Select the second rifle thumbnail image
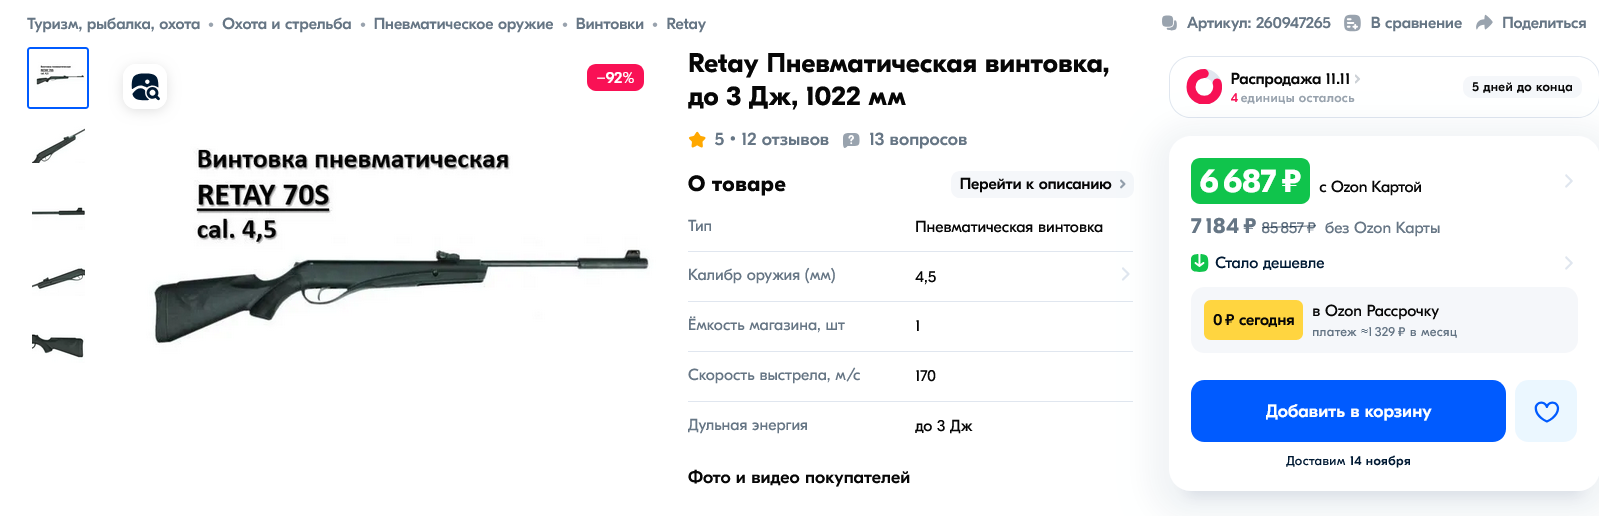 pyautogui.click(x=58, y=146)
